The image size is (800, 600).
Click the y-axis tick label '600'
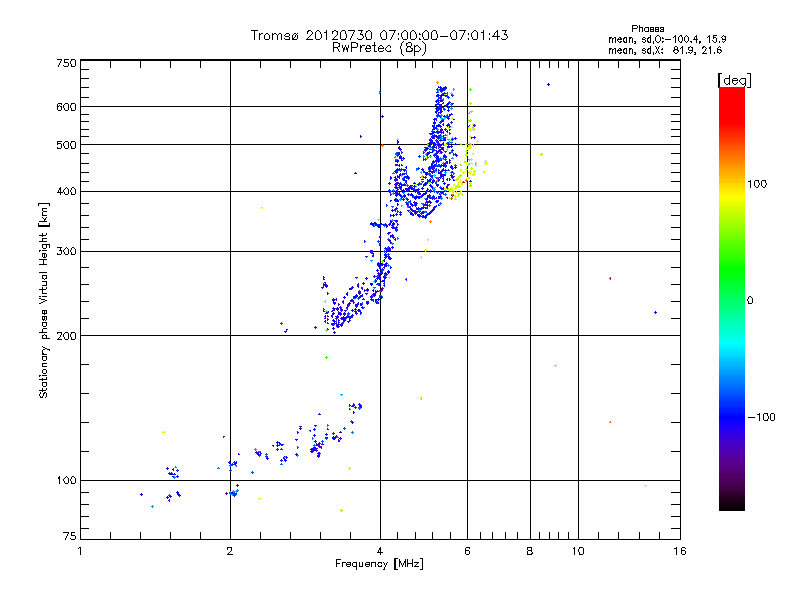coord(66,107)
